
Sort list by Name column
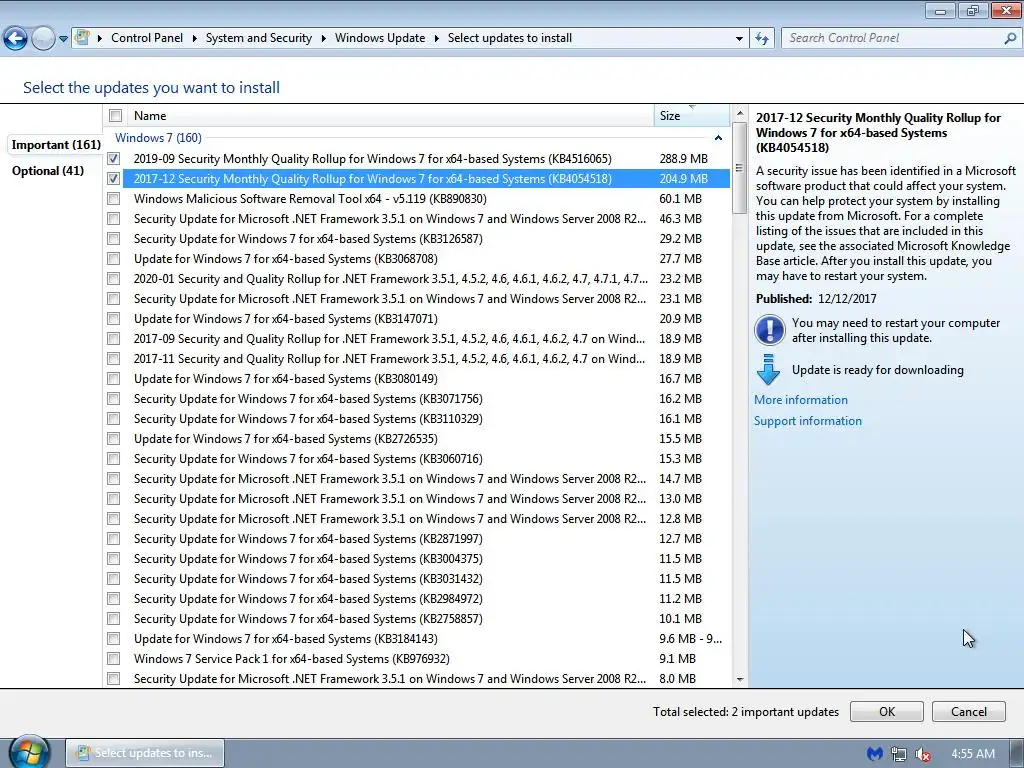click(x=391, y=116)
